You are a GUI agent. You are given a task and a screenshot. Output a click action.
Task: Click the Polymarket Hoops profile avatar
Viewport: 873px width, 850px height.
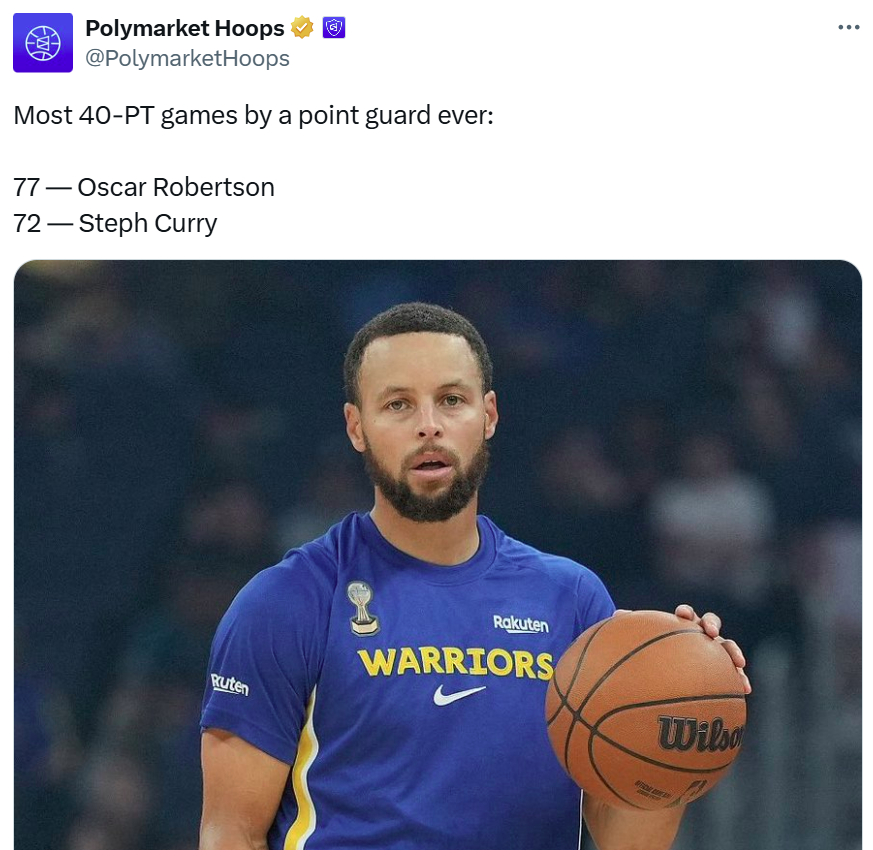point(43,43)
